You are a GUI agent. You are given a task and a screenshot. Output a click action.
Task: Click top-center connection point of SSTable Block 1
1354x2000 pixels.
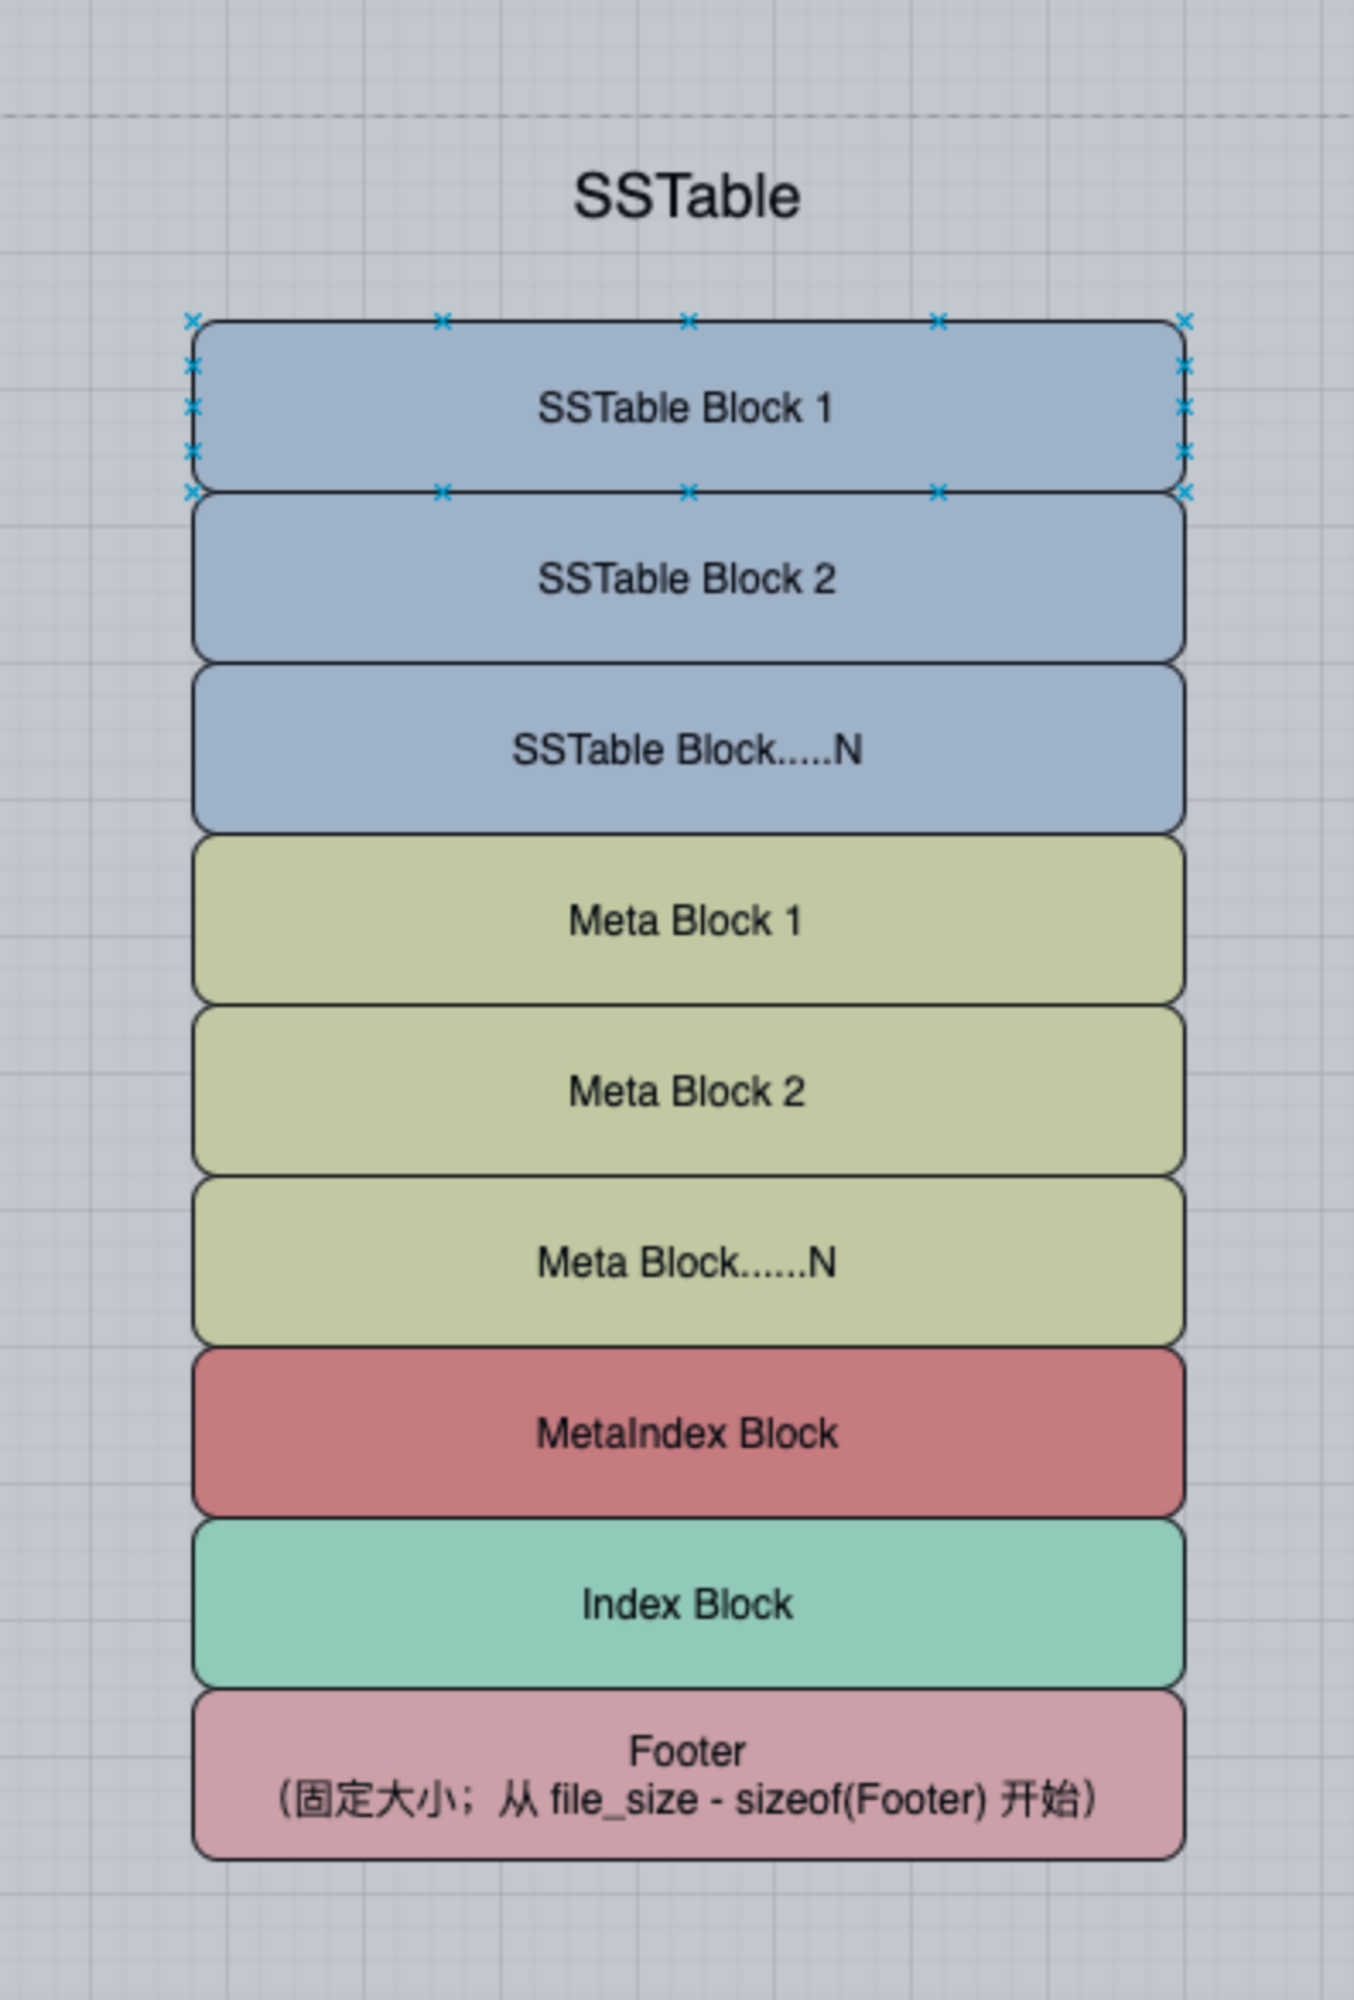click(x=689, y=321)
